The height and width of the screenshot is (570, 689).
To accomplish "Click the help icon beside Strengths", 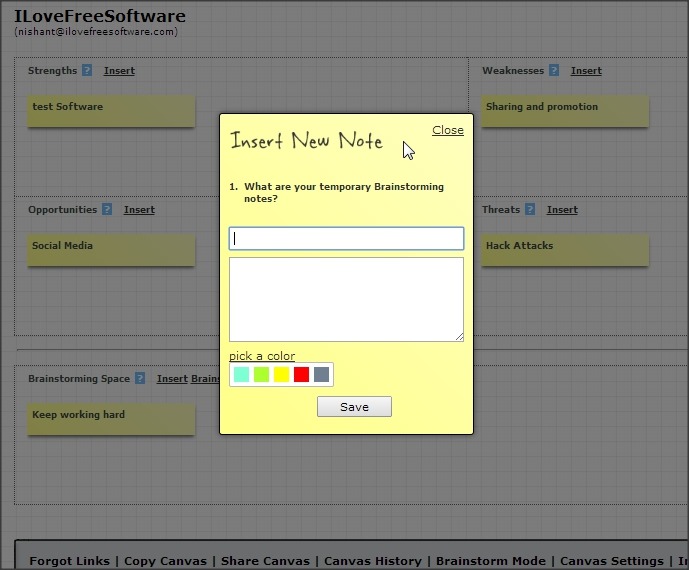I will [x=87, y=71].
